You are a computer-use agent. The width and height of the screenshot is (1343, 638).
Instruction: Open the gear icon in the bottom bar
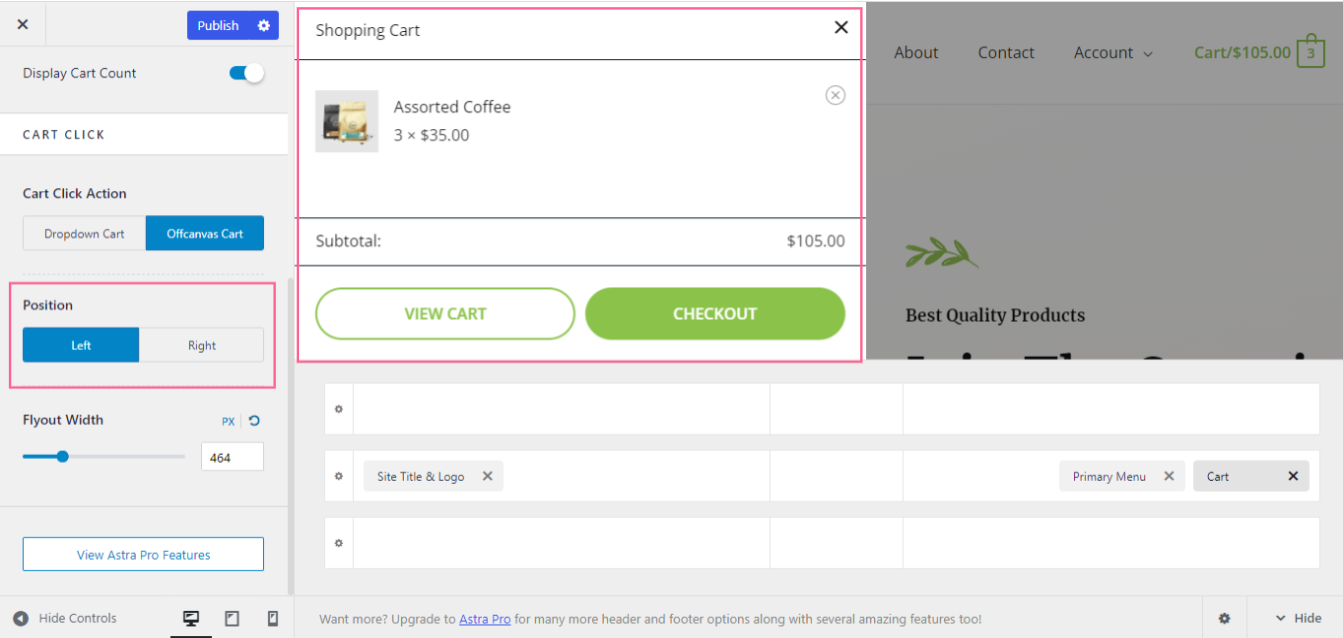1223,618
